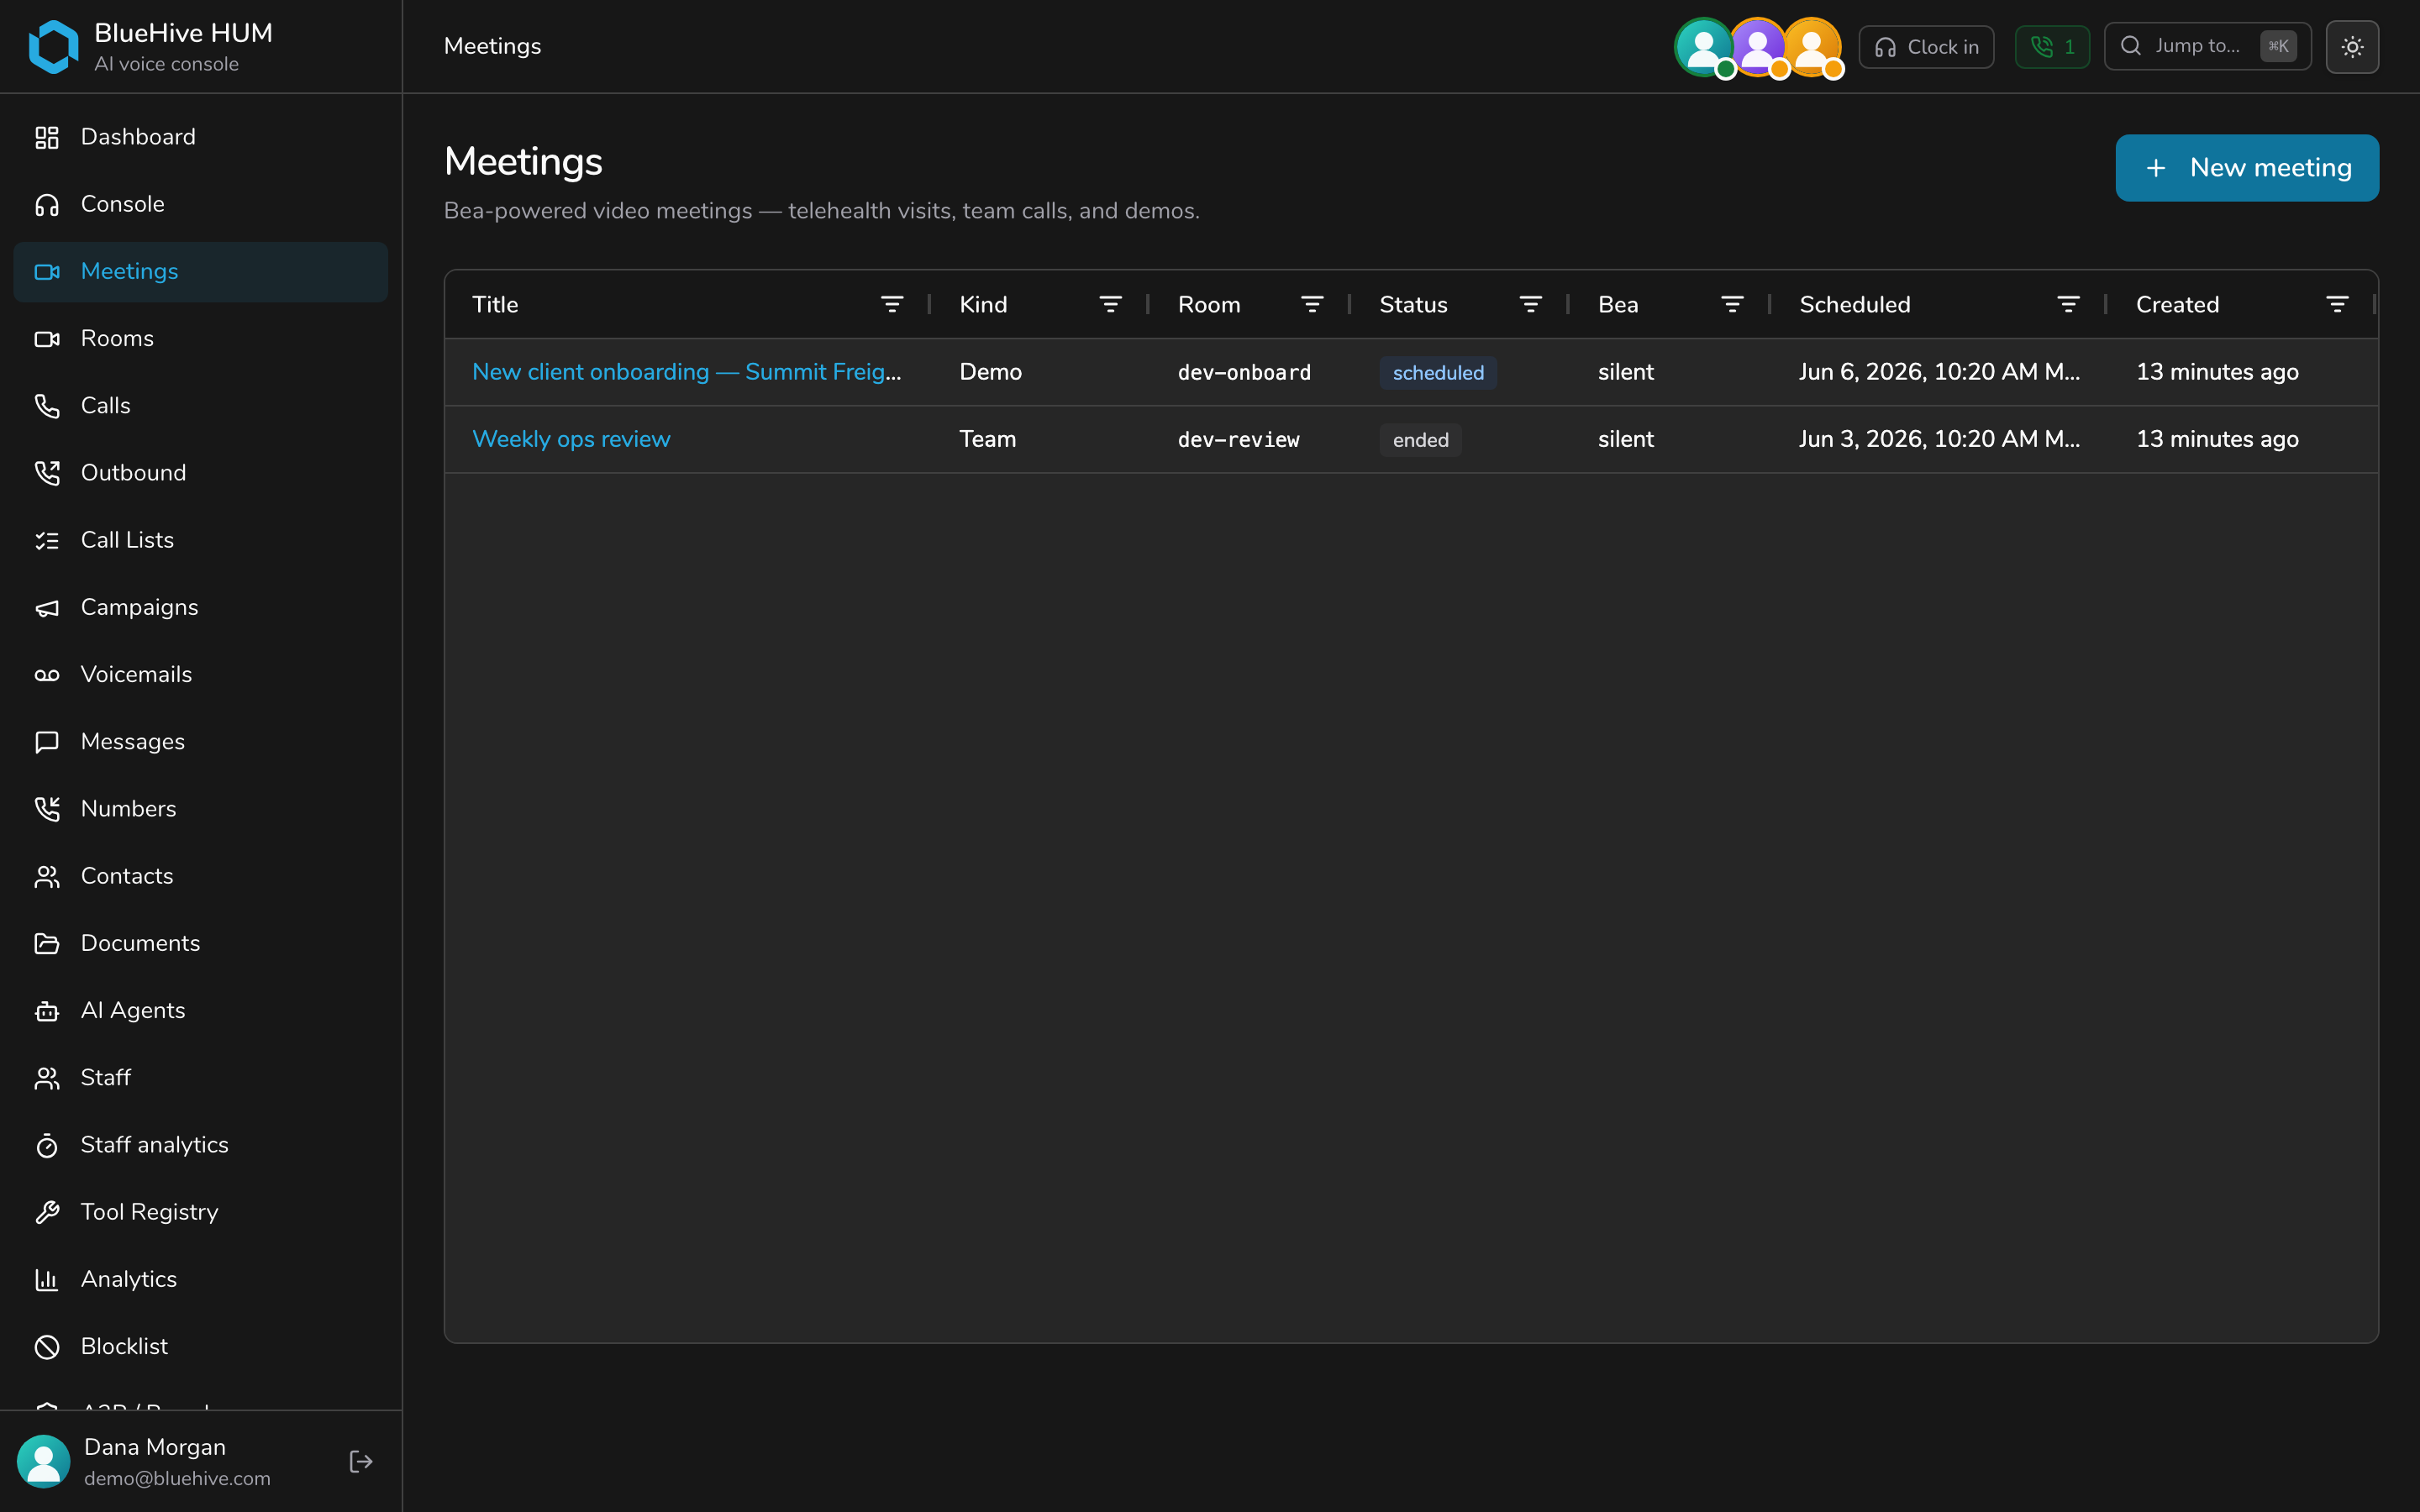The image size is (2420, 1512).
Task: Click the Staff analytics stopwatch icon
Action: click(47, 1145)
